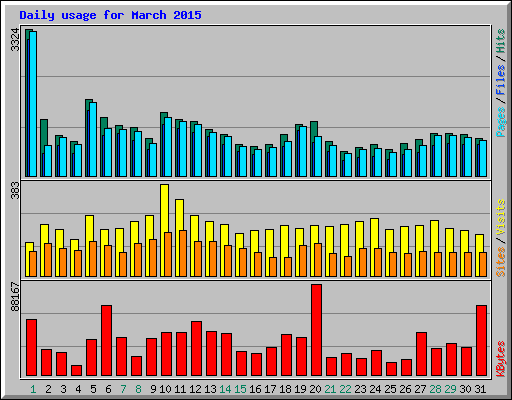The width and height of the screenshot is (512, 400).
Task: Click the green day label 8 on x-axis
Action: (138, 389)
